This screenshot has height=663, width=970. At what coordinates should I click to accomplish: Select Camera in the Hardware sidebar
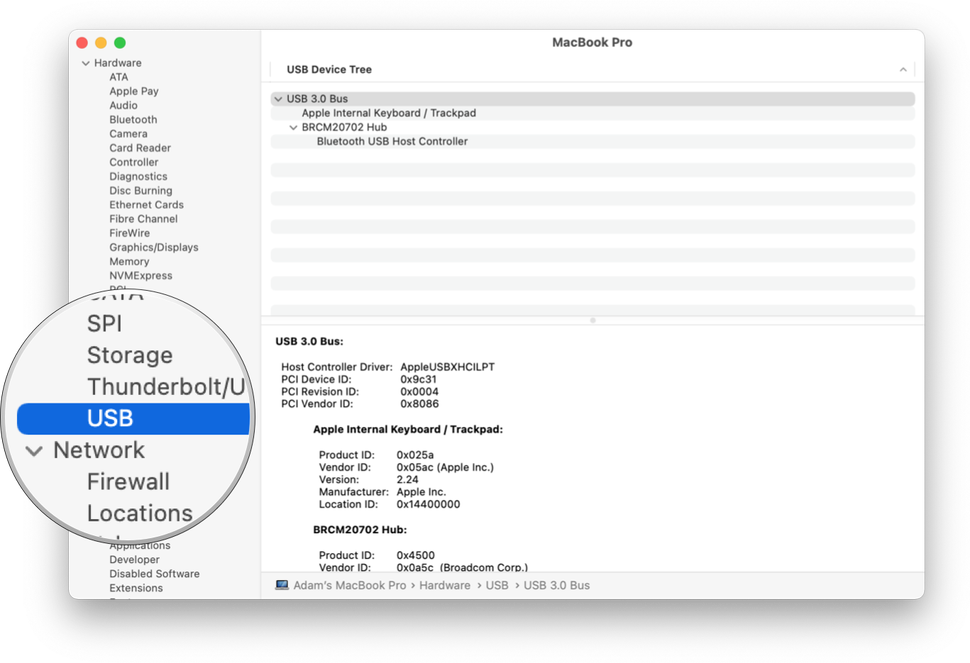(128, 133)
